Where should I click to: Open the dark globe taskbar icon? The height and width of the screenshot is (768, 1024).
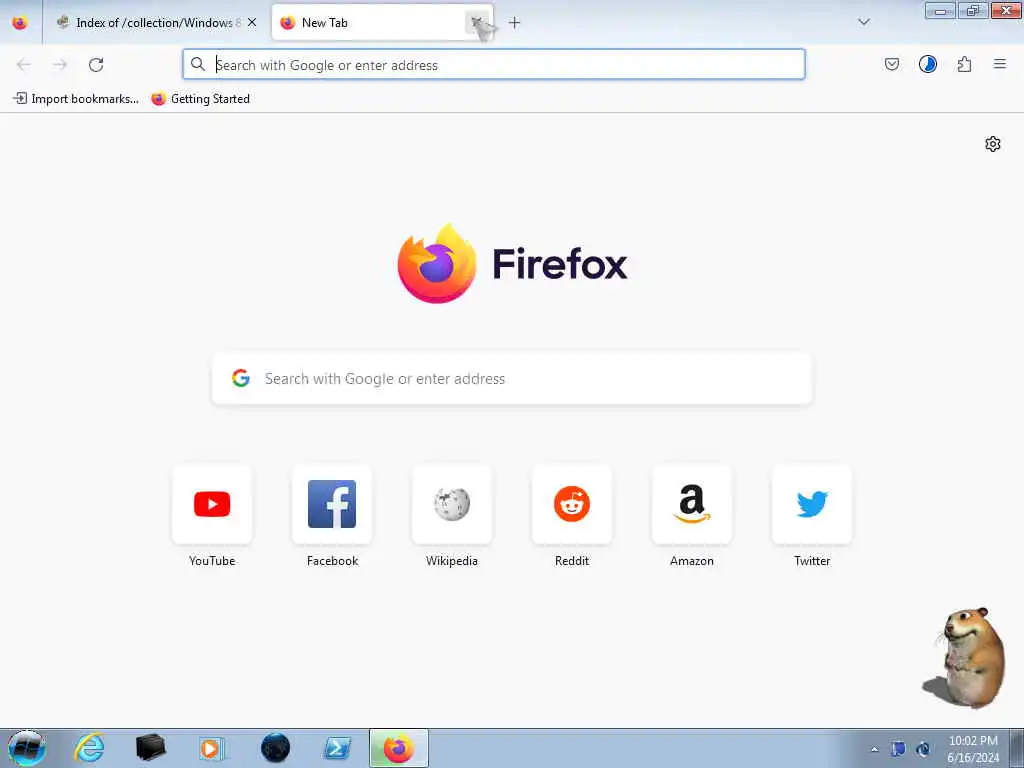coord(275,748)
